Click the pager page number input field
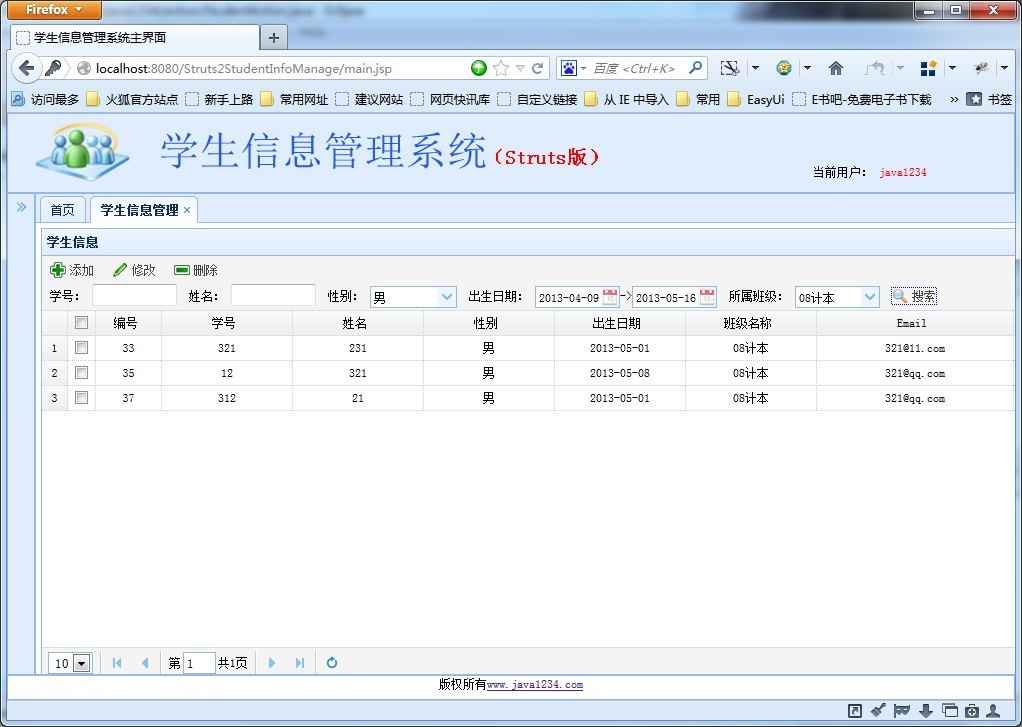 pos(199,663)
